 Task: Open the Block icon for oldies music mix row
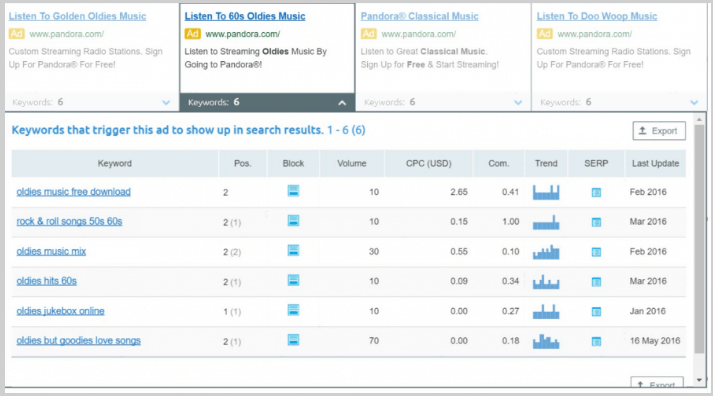pyautogui.click(x=293, y=251)
